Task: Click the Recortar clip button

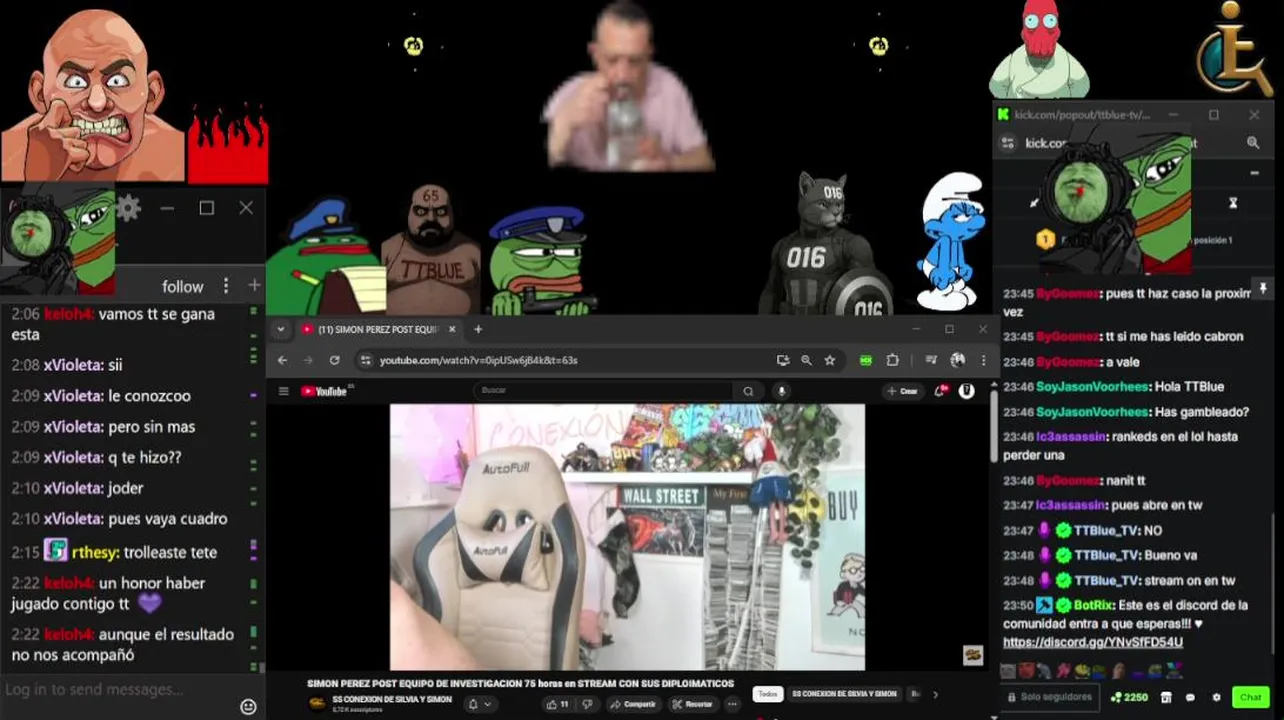Action: (692, 704)
